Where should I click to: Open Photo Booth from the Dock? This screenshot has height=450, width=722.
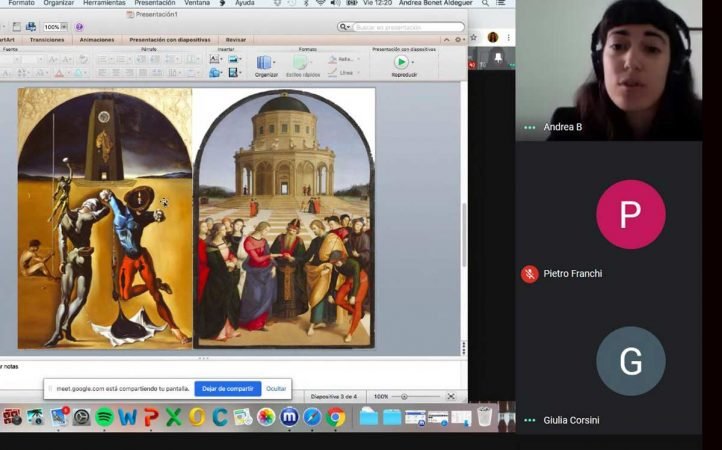[x=12, y=416]
